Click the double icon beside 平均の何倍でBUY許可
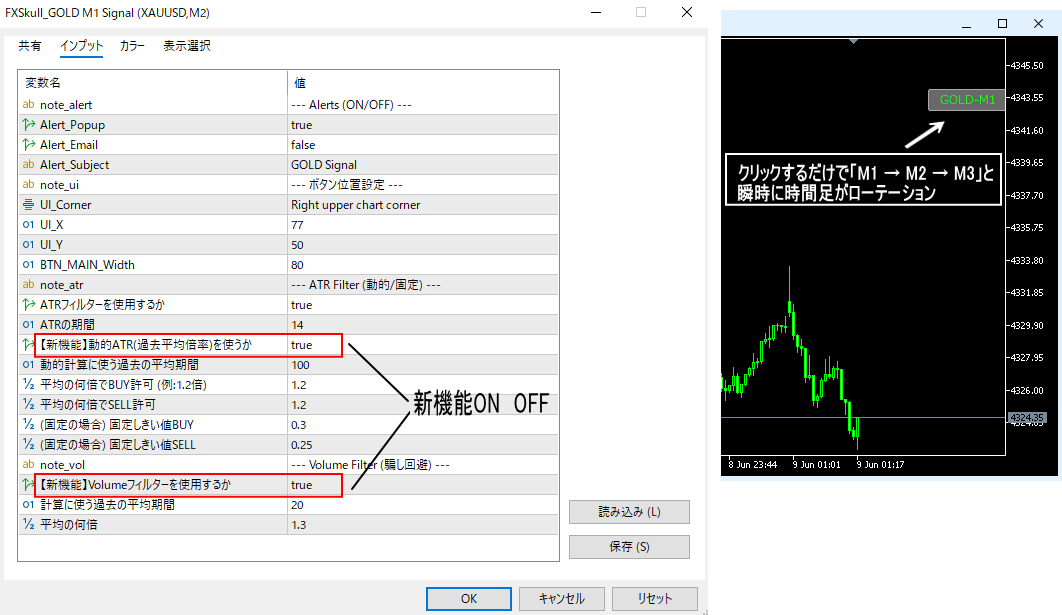This screenshot has height=615, width=1062. 28,384
